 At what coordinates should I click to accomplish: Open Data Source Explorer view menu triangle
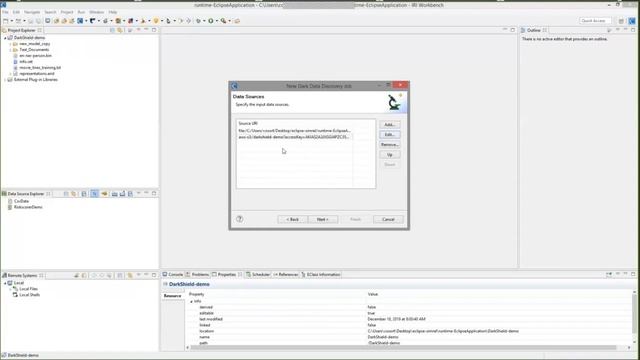[138, 193]
